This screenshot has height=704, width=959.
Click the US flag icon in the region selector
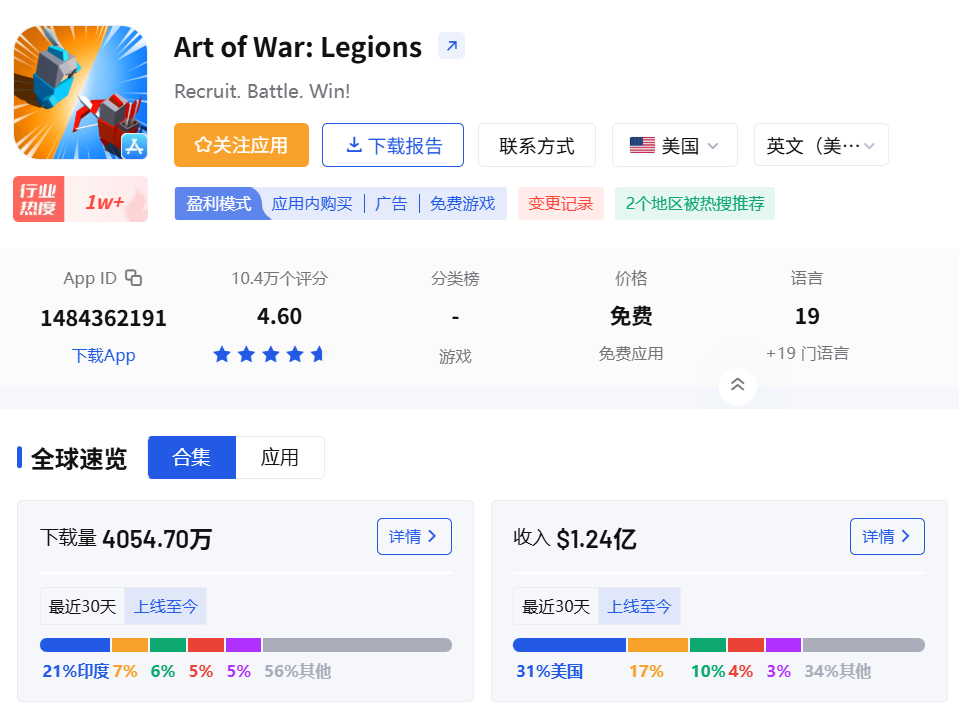coord(641,144)
